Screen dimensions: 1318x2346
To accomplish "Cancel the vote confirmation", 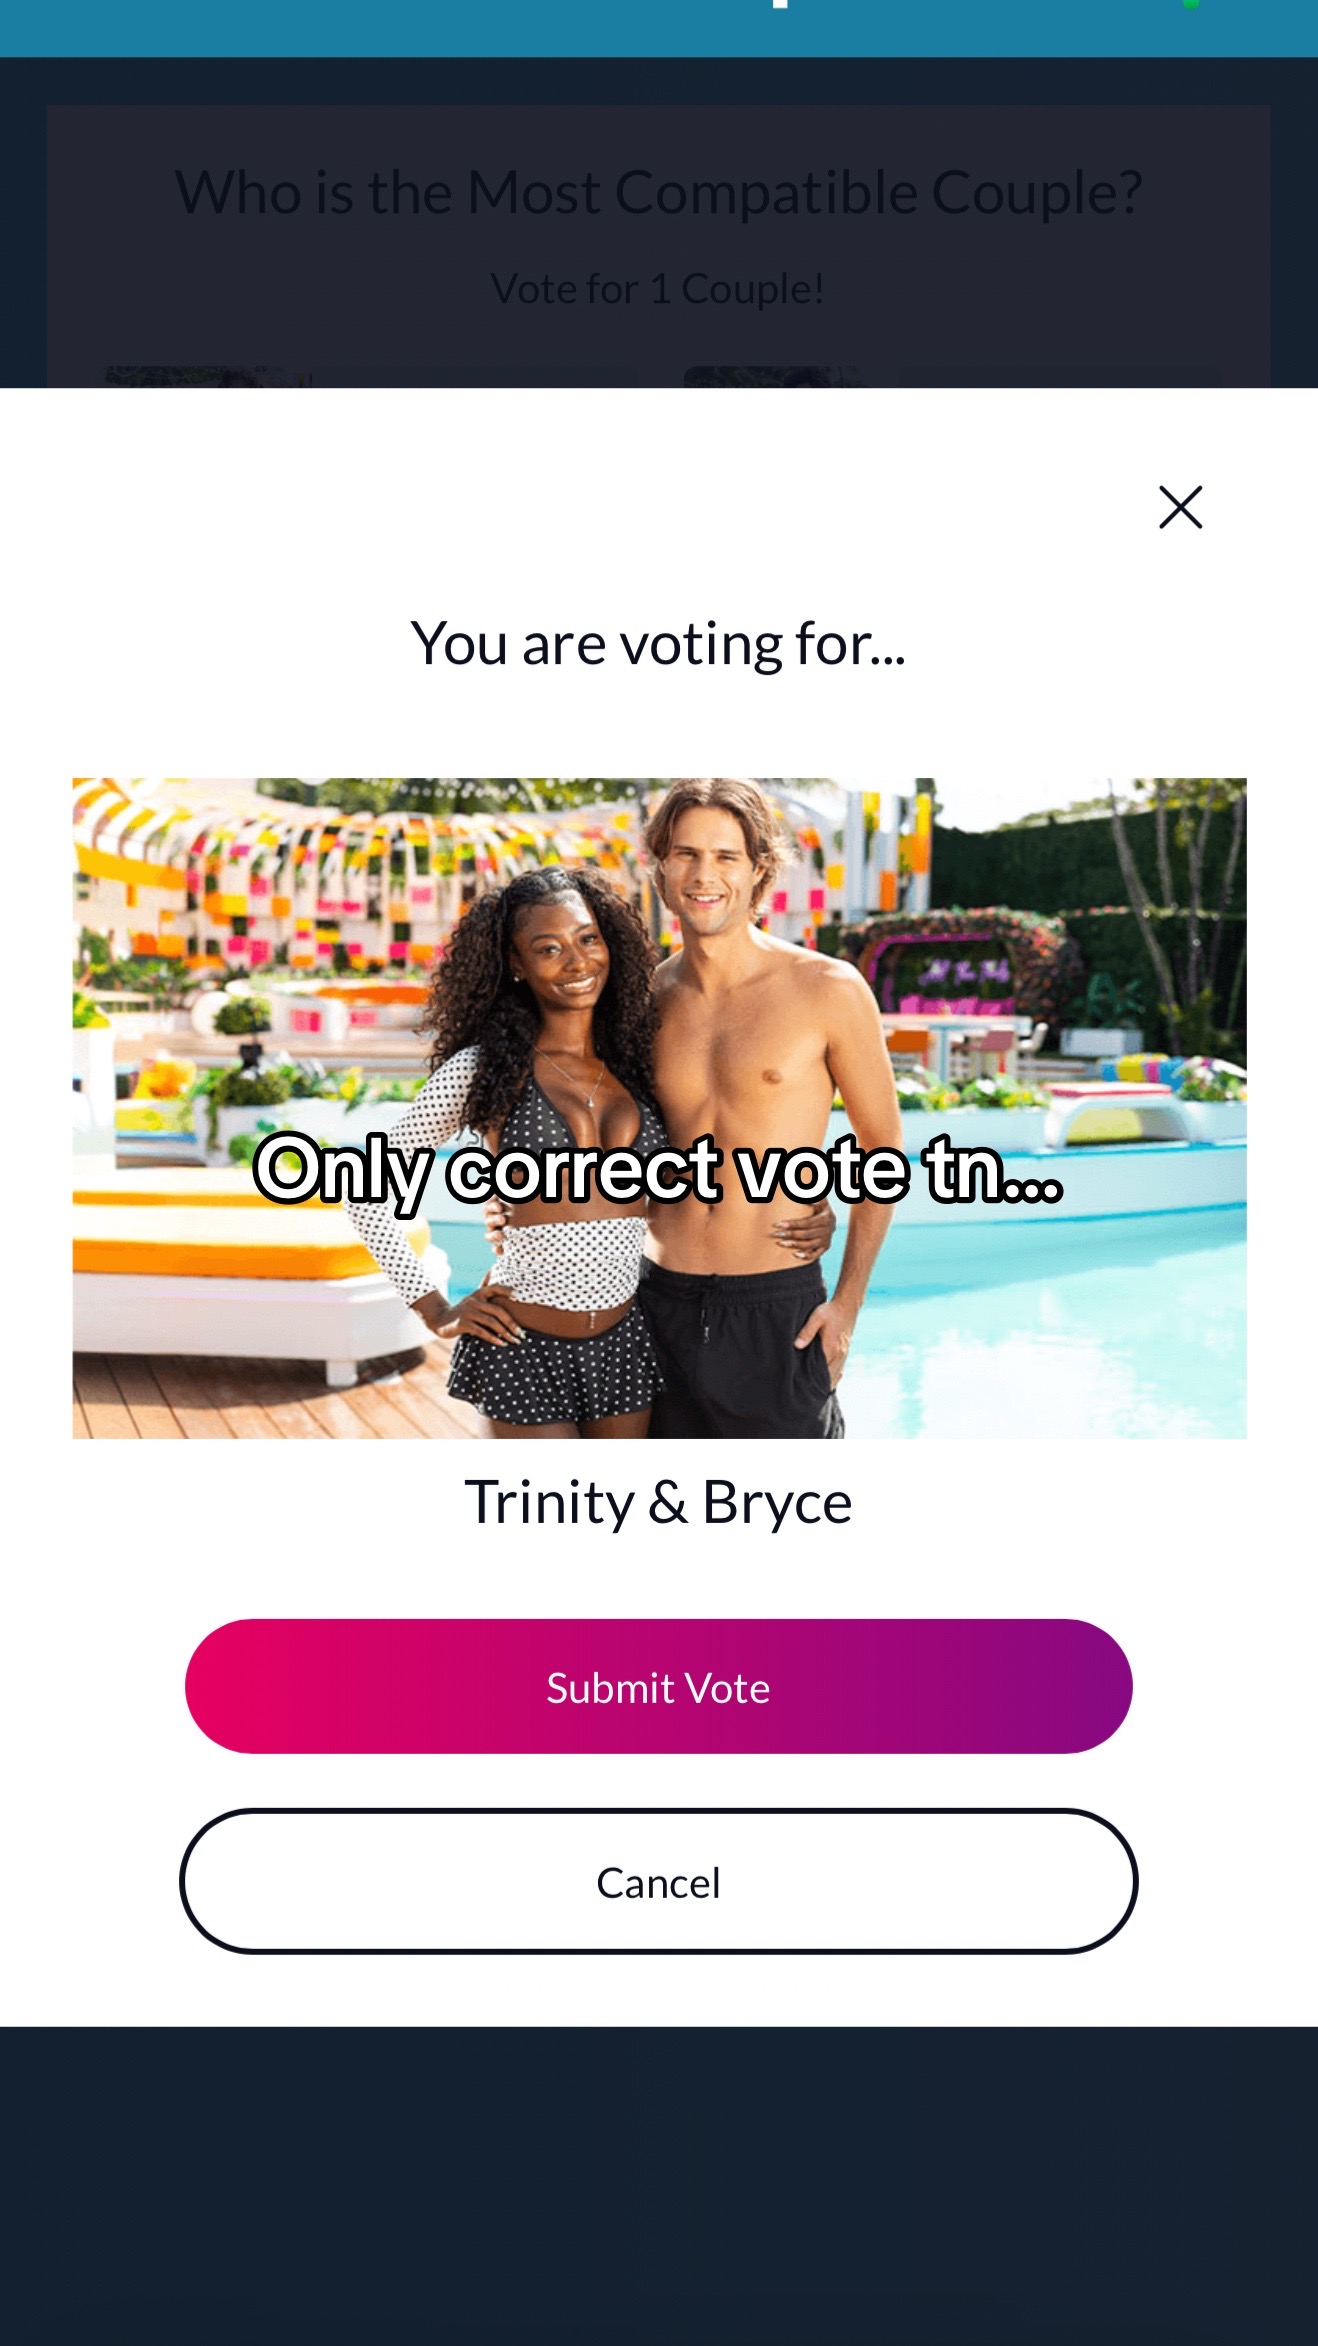I will pyautogui.click(x=658, y=1881).
